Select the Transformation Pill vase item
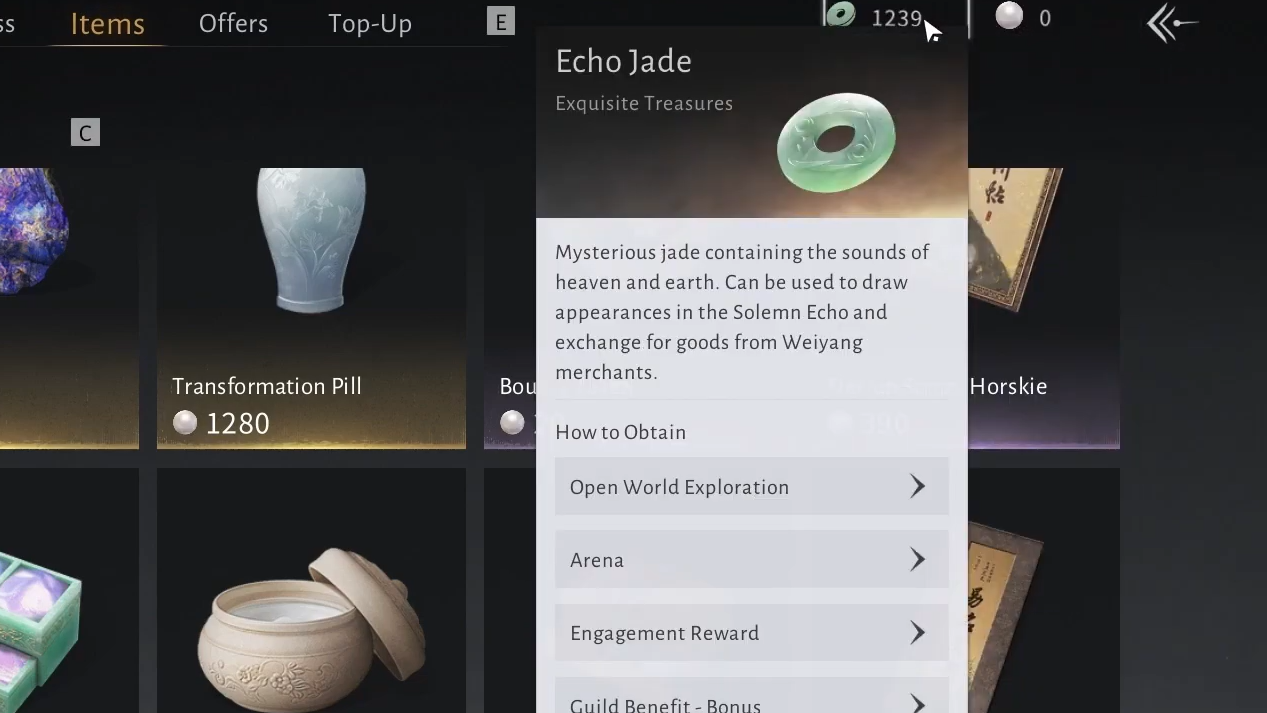This screenshot has height=713, width=1267. click(x=311, y=308)
